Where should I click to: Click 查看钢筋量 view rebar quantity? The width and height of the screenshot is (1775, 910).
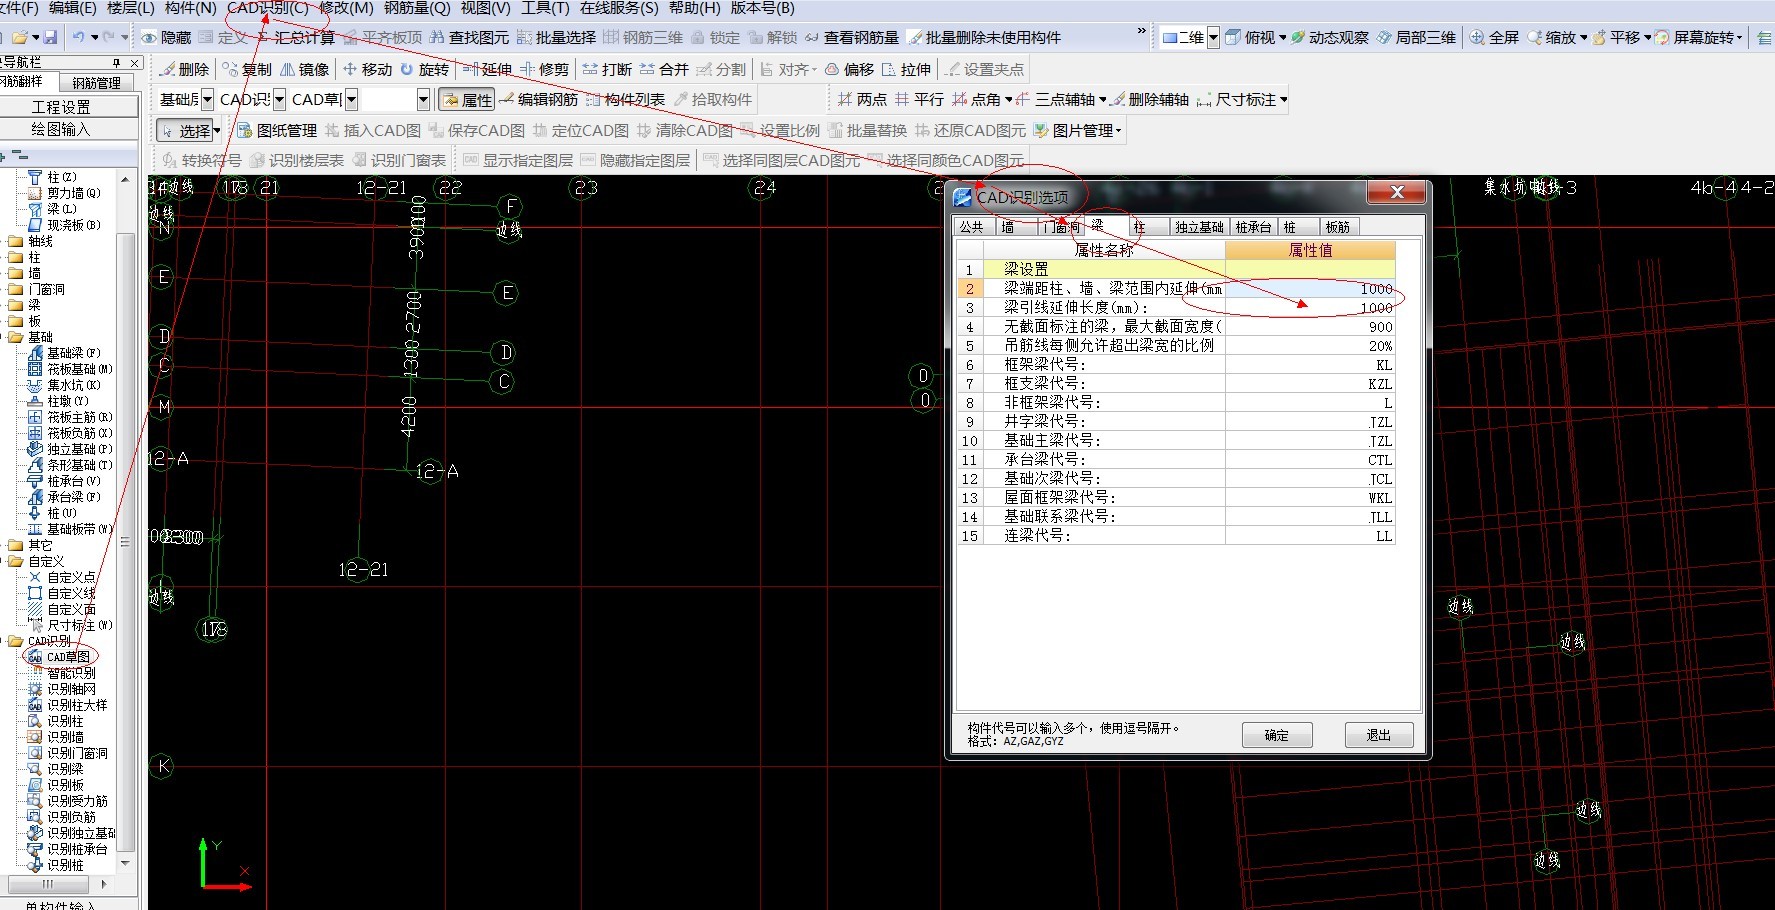pyautogui.click(x=852, y=38)
